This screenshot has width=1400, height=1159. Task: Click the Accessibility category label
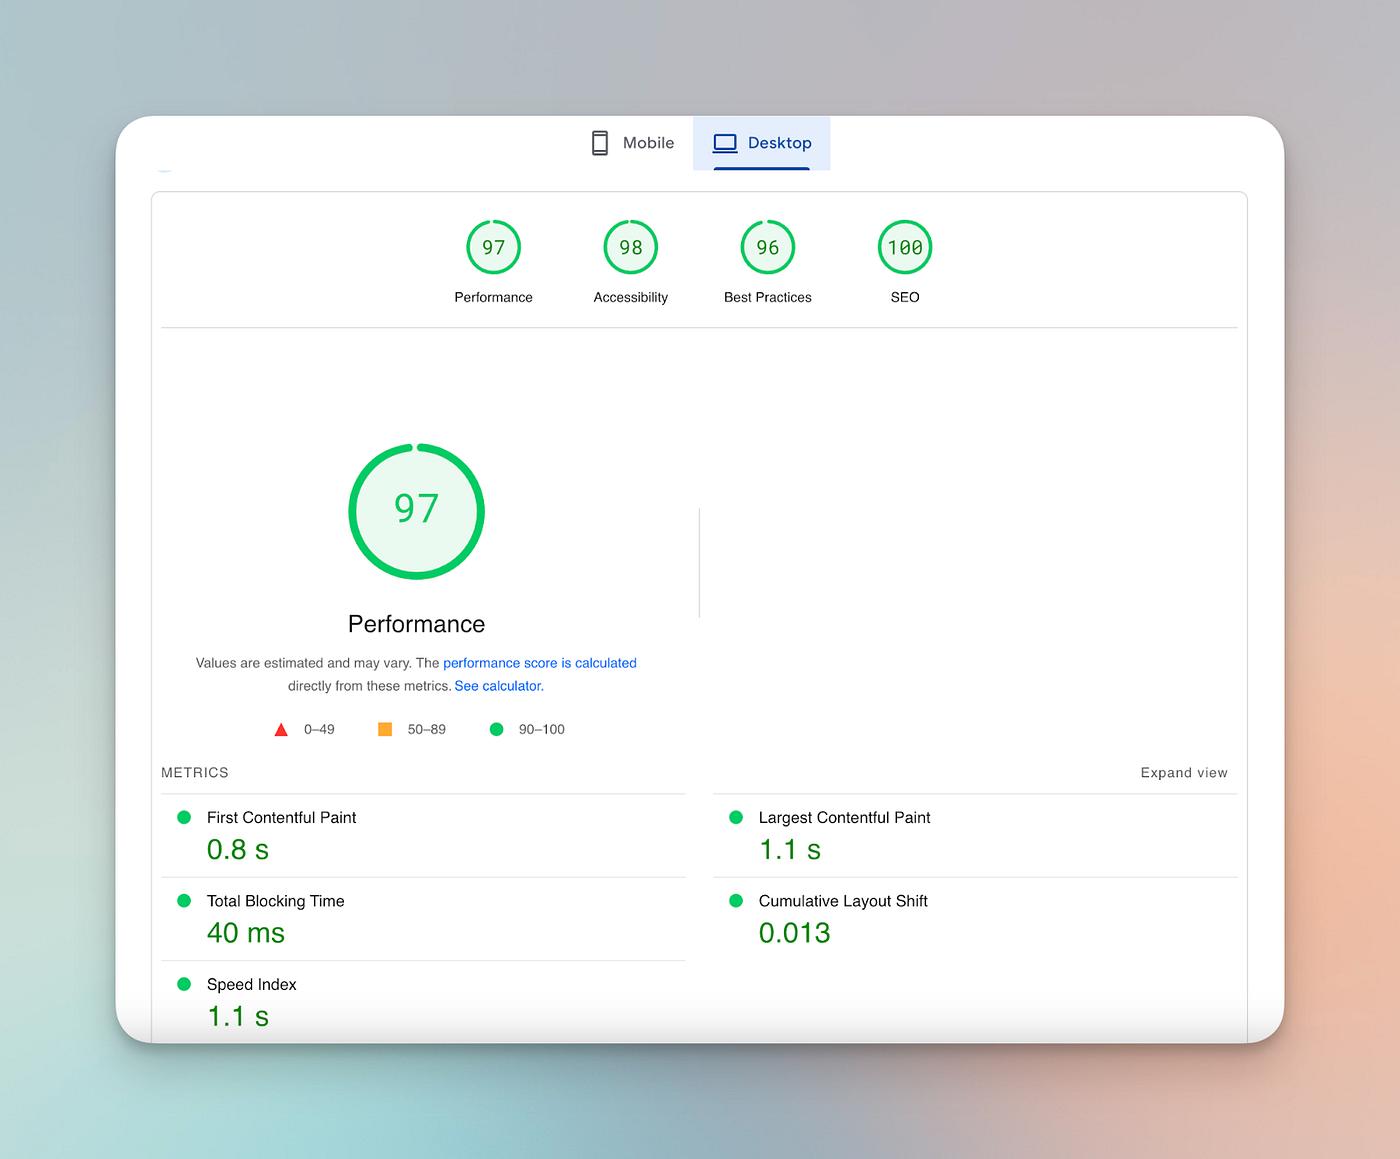tap(631, 297)
